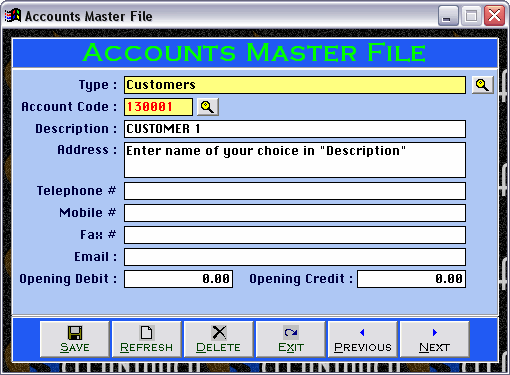The image size is (510, 375).
Task: Click the Type field showing Customers
Action: pos(295,85)
